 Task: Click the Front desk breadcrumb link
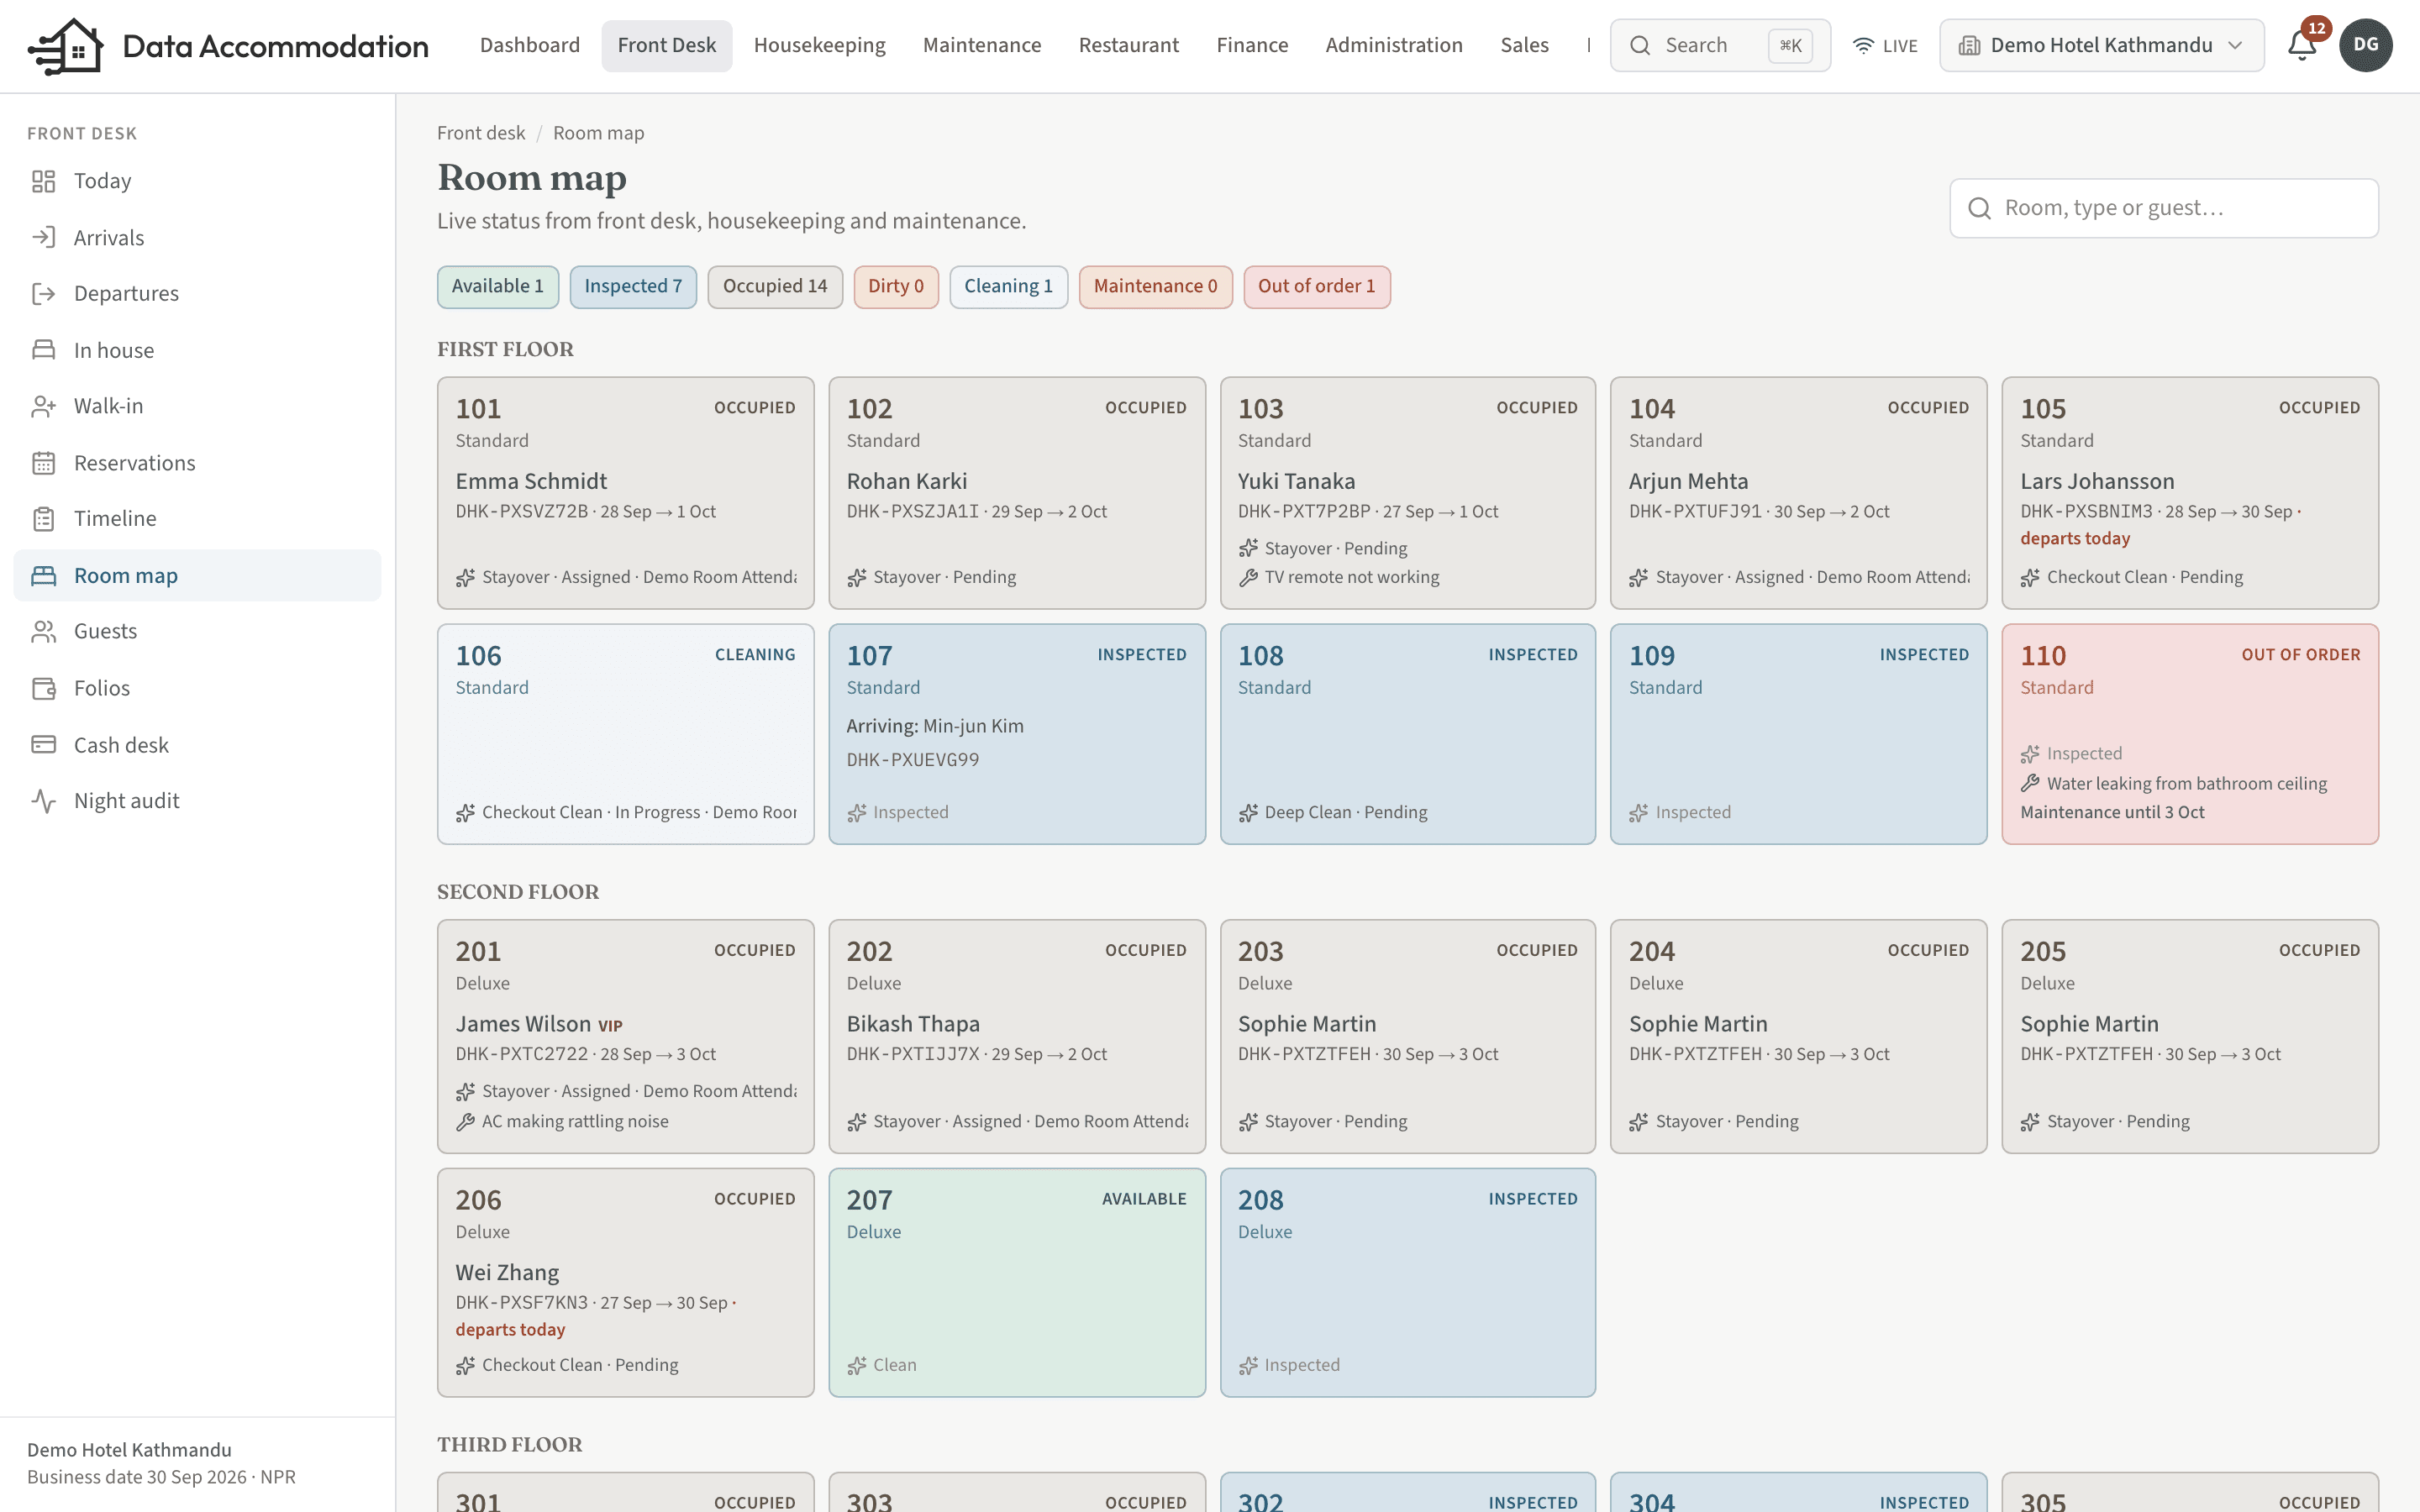click(x=481, y=133)
